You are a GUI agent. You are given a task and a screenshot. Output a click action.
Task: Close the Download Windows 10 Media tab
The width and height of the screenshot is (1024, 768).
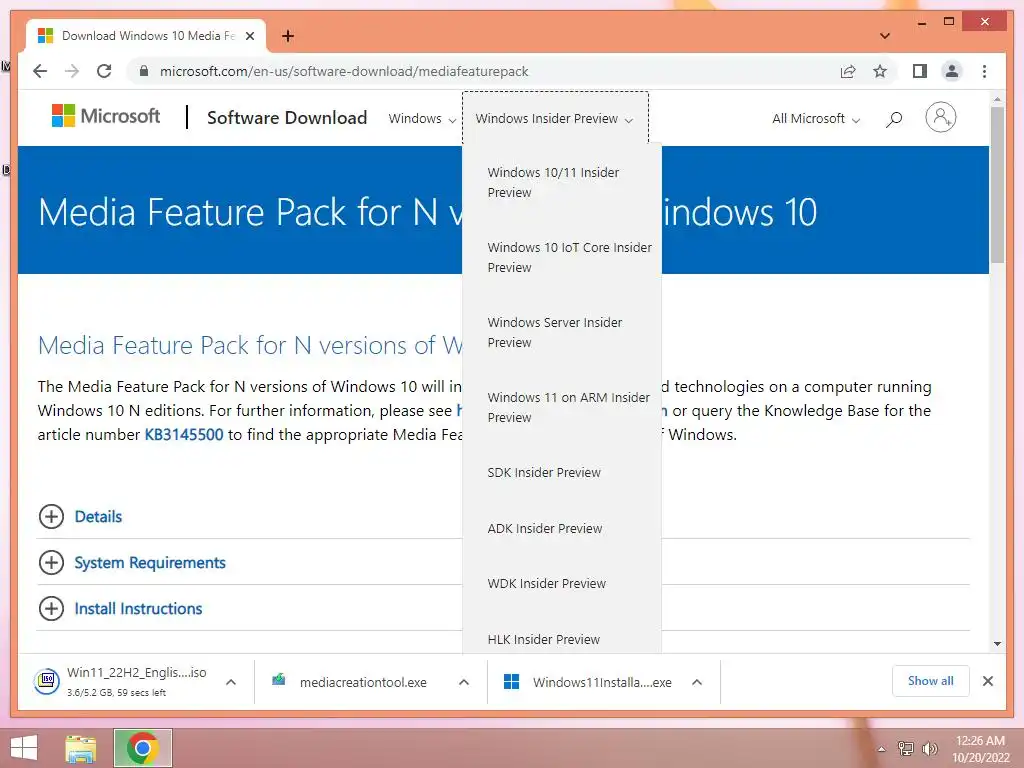point(249,36)
